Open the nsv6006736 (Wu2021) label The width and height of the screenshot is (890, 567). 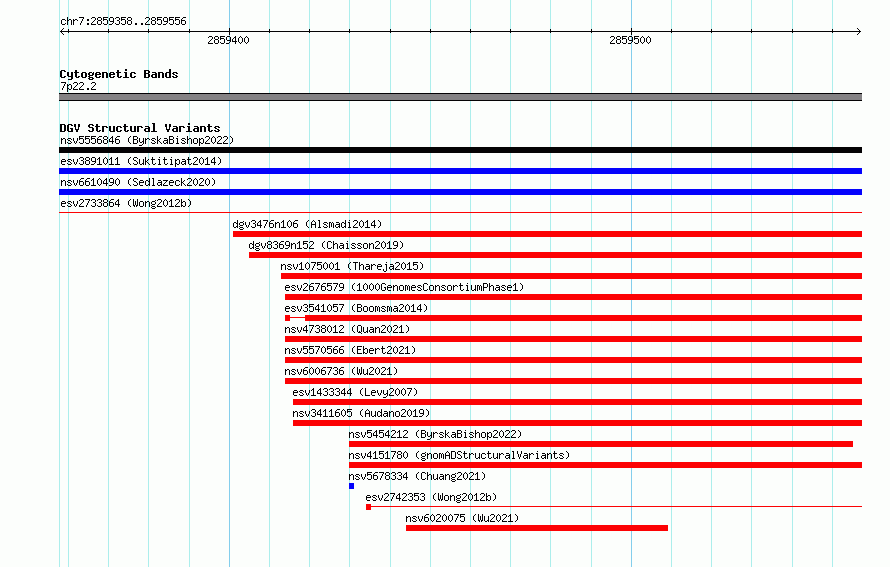(341, 371)
